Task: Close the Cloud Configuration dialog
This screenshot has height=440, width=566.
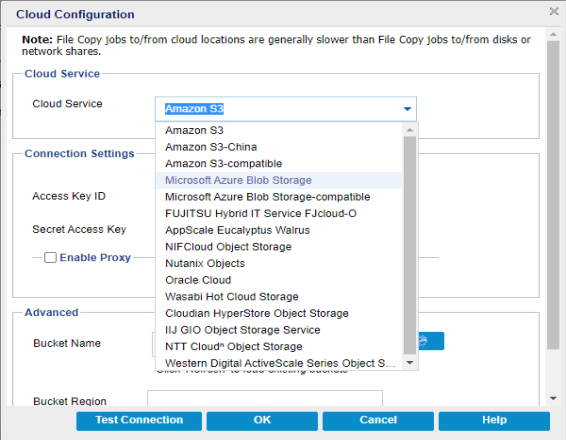Action: [554, 11]
